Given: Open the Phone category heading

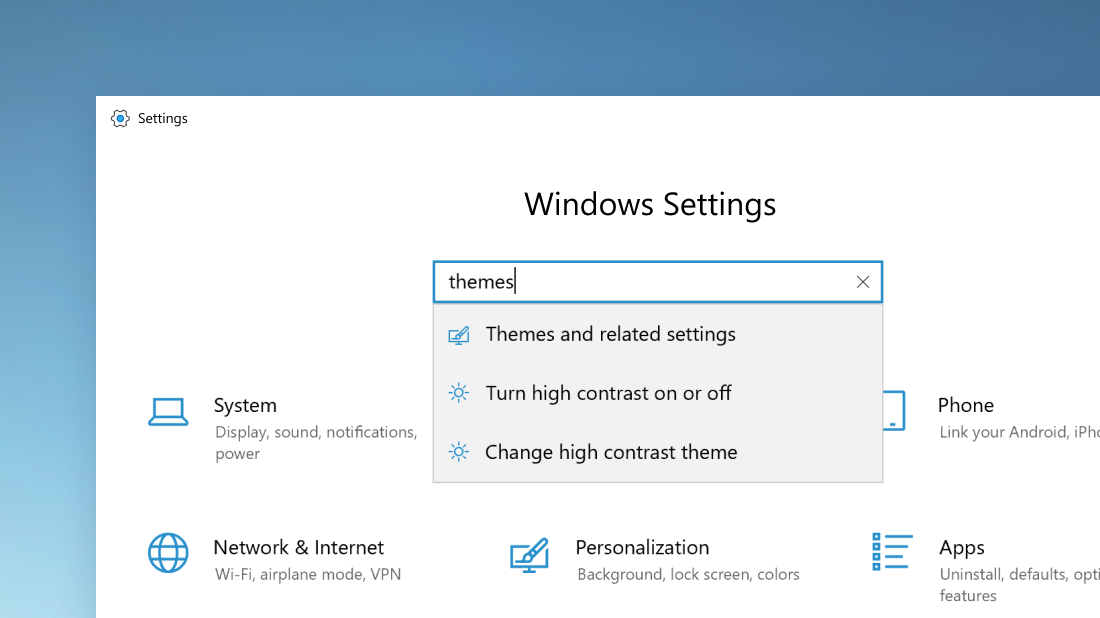Looking at the screenshot, I should click(965, 405).
